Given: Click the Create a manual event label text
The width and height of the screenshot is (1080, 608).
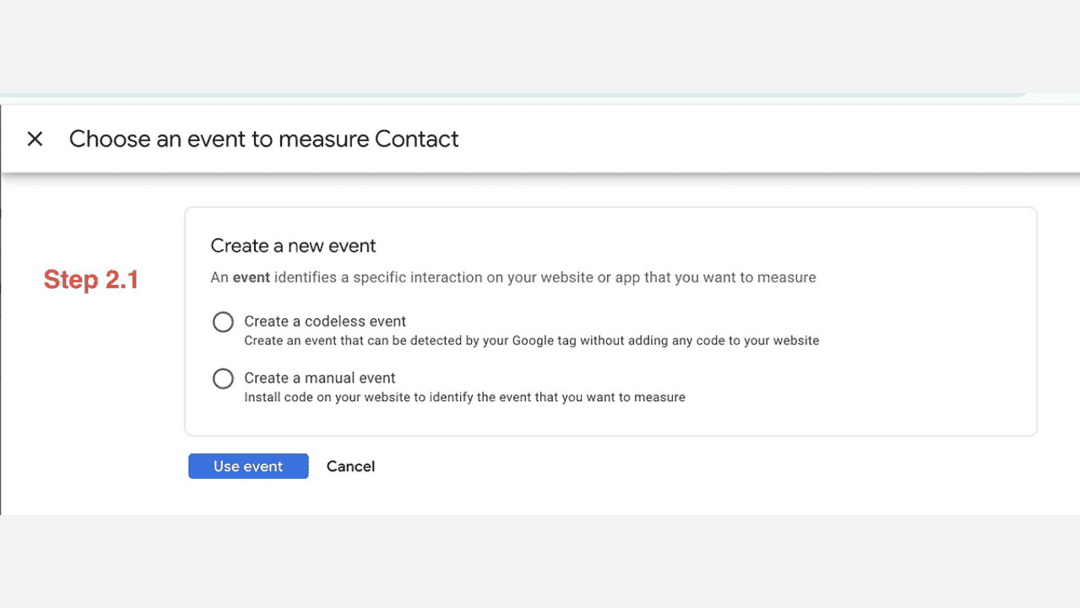Looking at the screenshot, I should [x=320, y=378].
